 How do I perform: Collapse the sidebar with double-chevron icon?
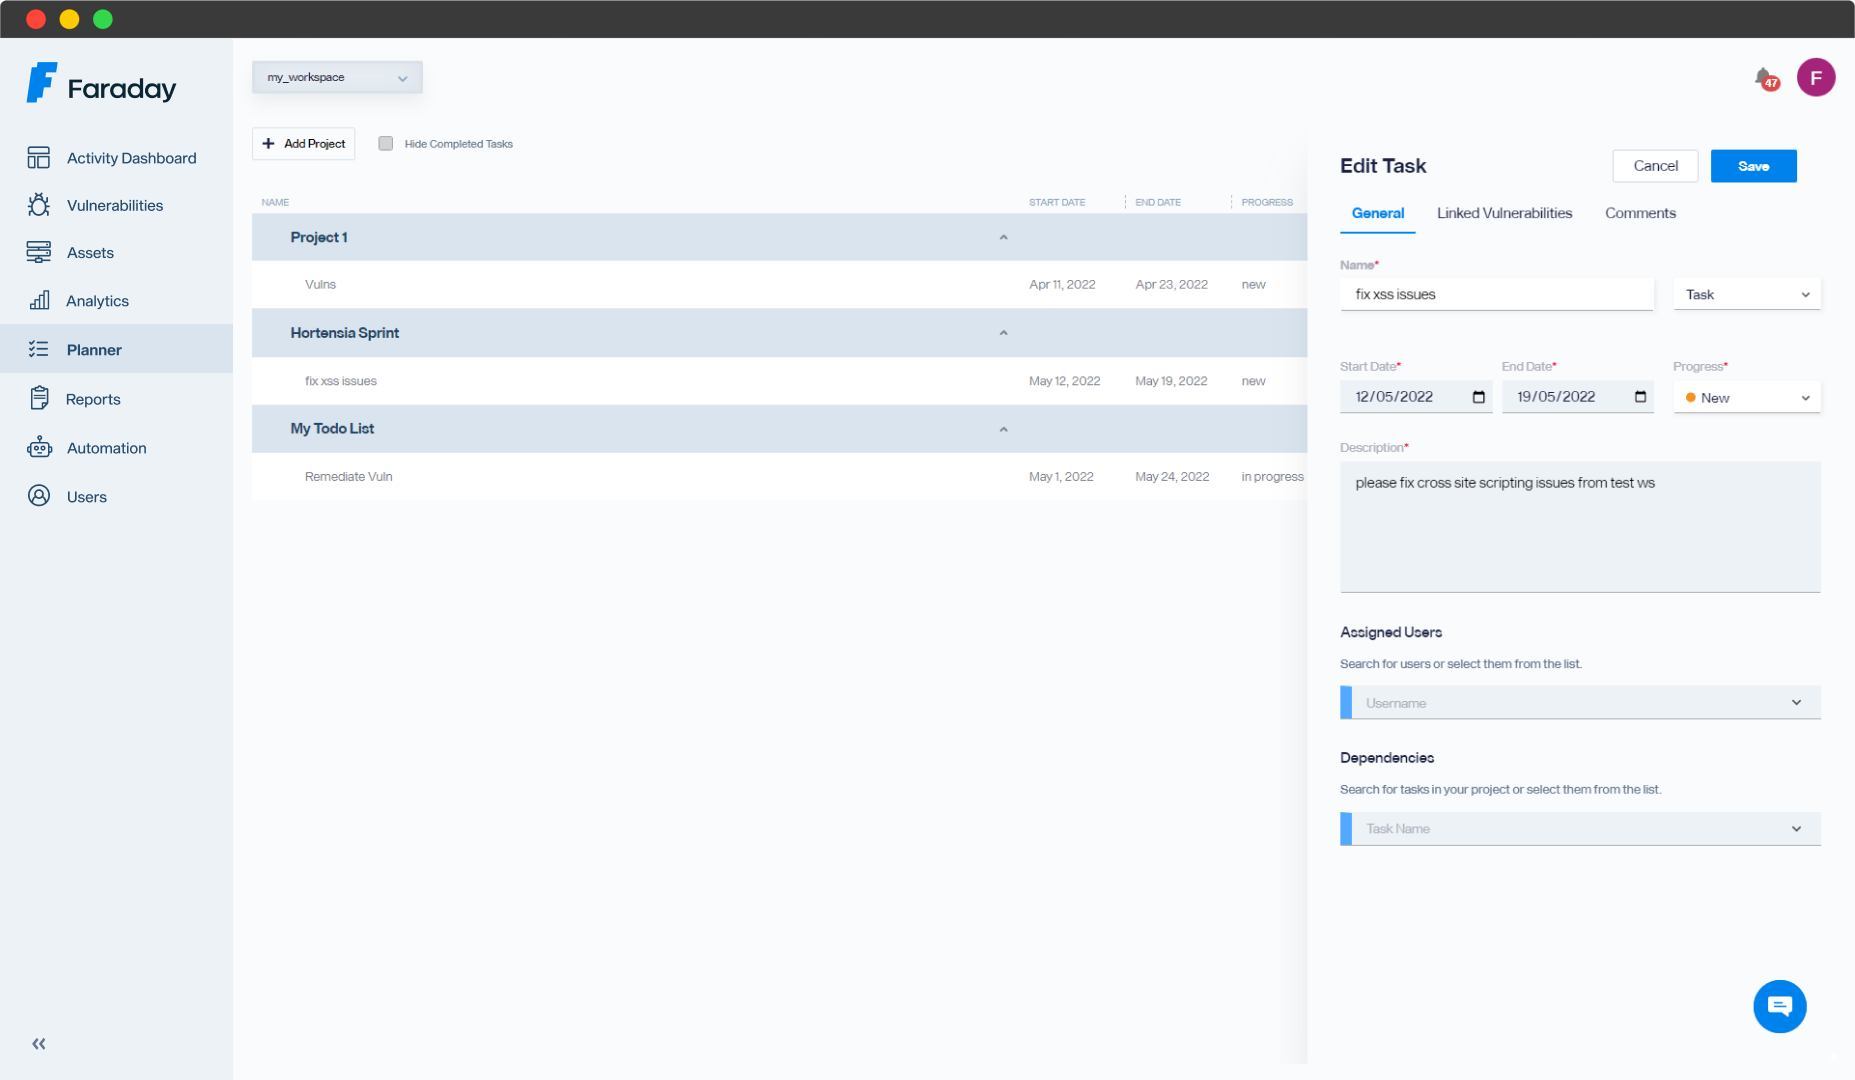click(39, 1044)
